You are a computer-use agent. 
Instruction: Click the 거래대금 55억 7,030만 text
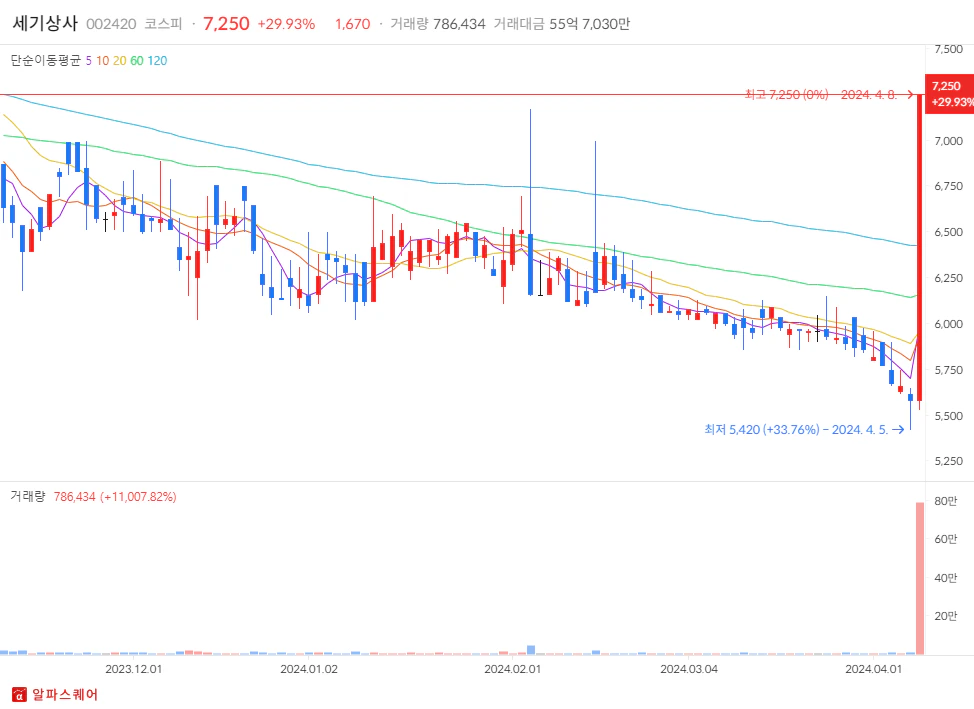click(x=562, y=24)
